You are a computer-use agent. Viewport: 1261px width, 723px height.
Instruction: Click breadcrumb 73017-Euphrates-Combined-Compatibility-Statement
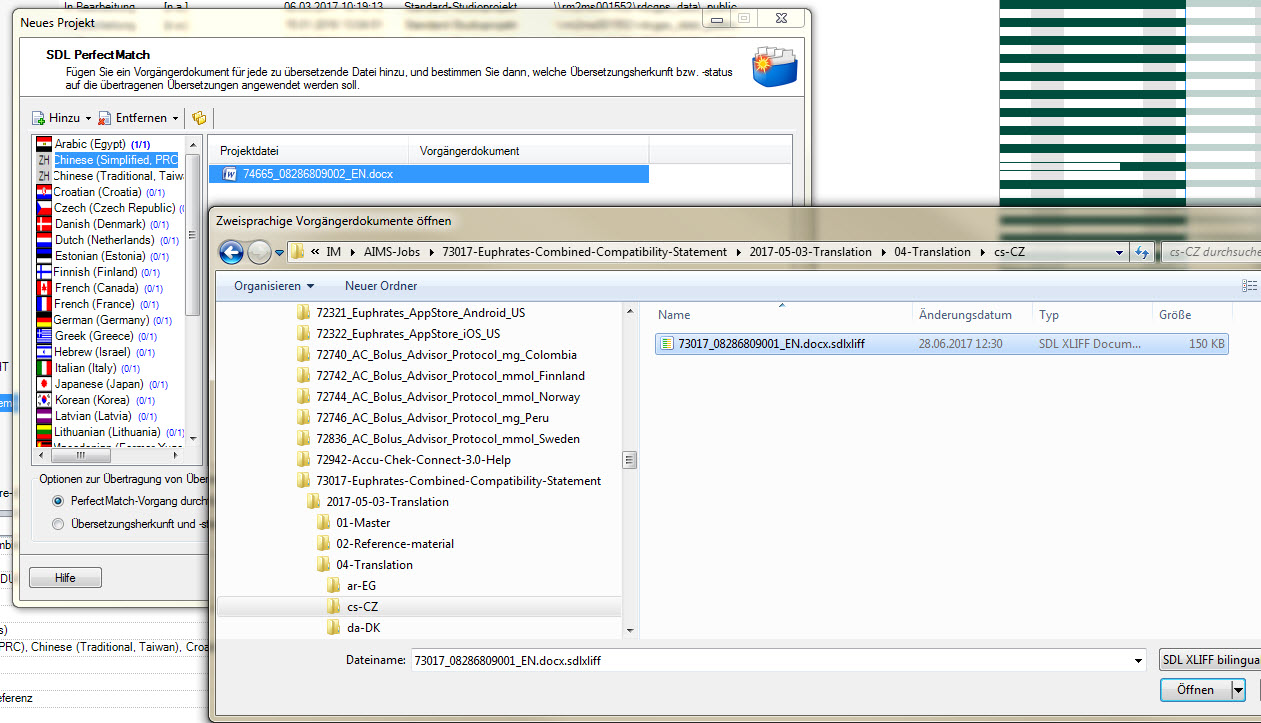coord(585,252)
